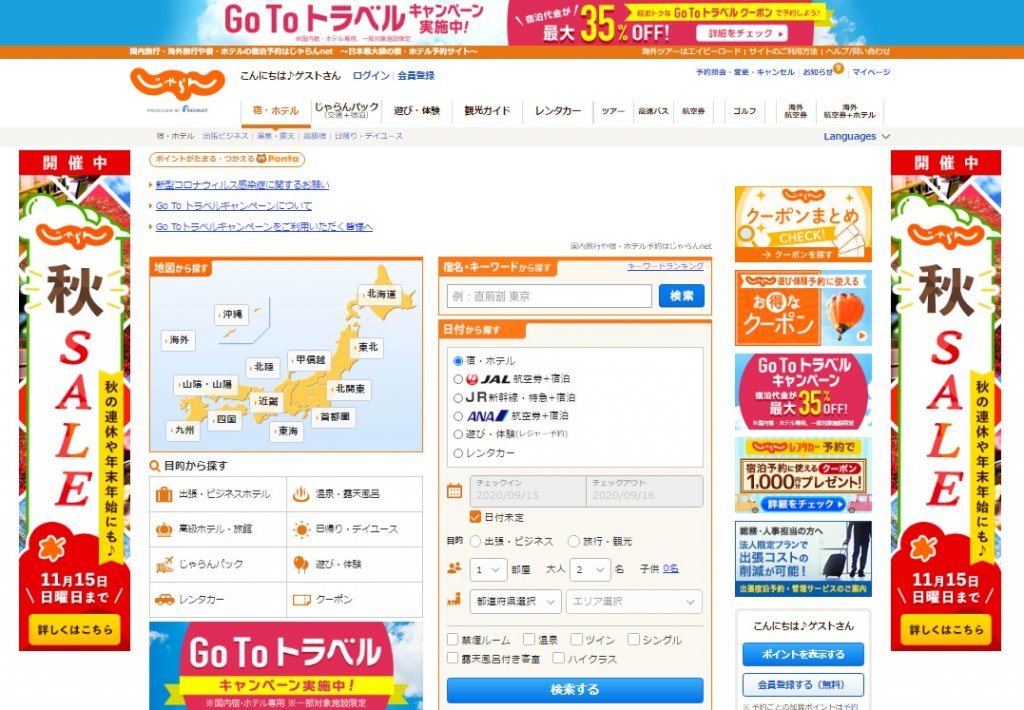Open the エリア選択 dropdown
Image resolution: width=1024 pixels, height=710 pixels.
[634, 601]
